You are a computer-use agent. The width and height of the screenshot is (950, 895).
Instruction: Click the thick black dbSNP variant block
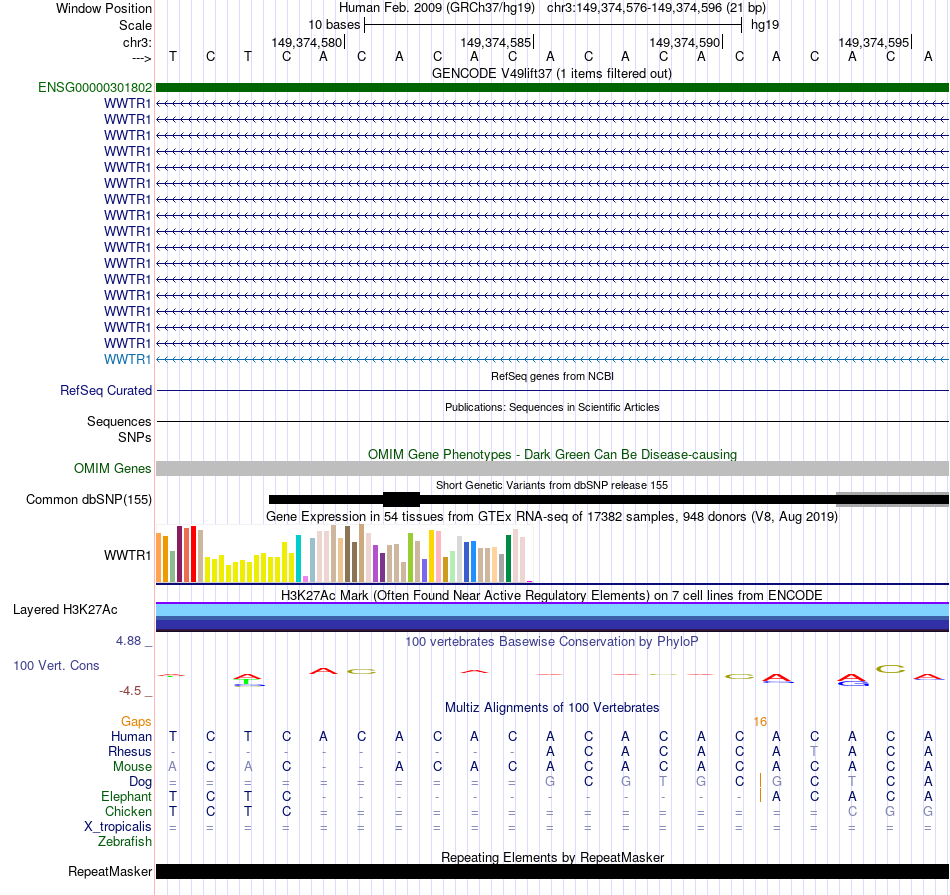(401, 499)
